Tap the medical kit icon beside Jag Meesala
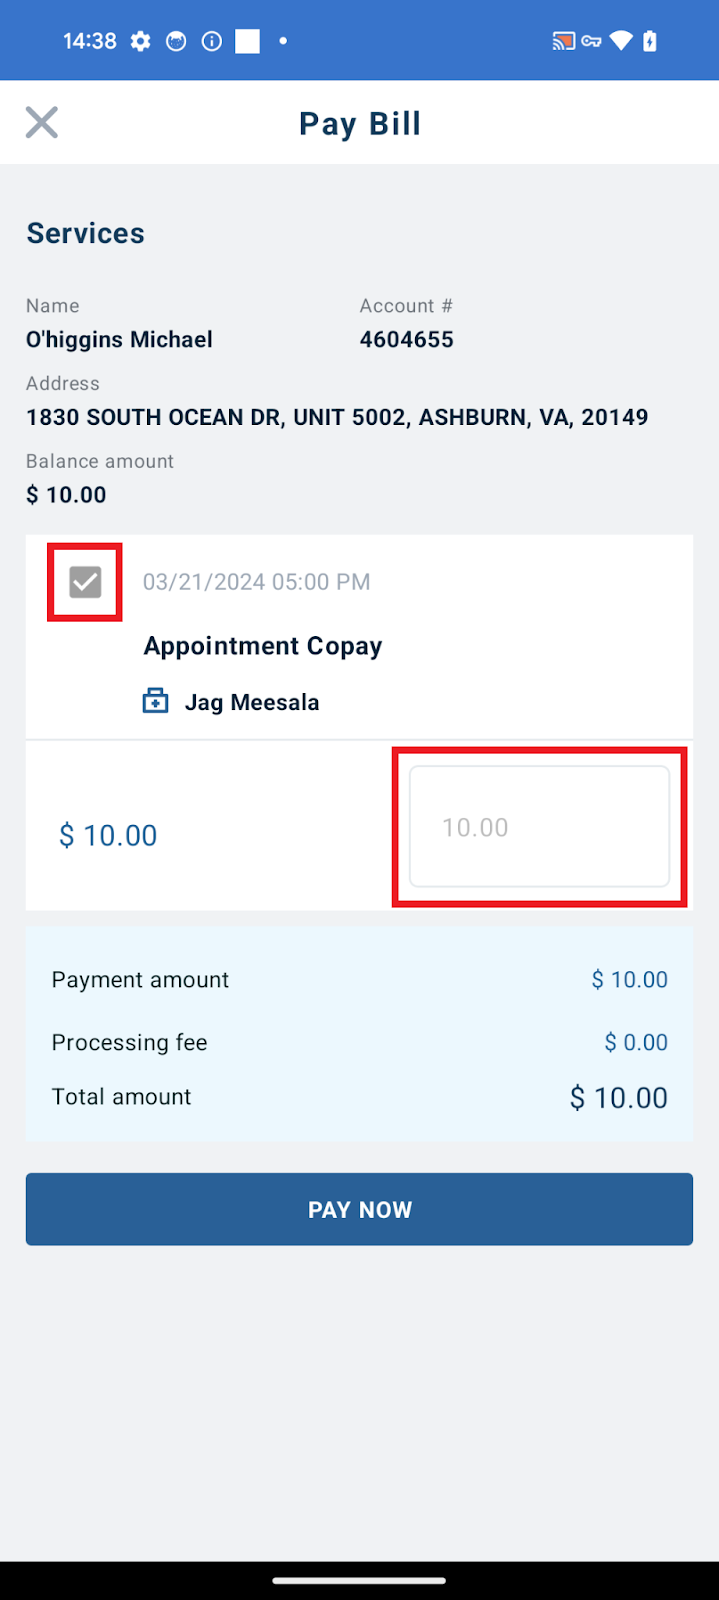Viewport: 719px width, 1600px height. coord(155,701)
